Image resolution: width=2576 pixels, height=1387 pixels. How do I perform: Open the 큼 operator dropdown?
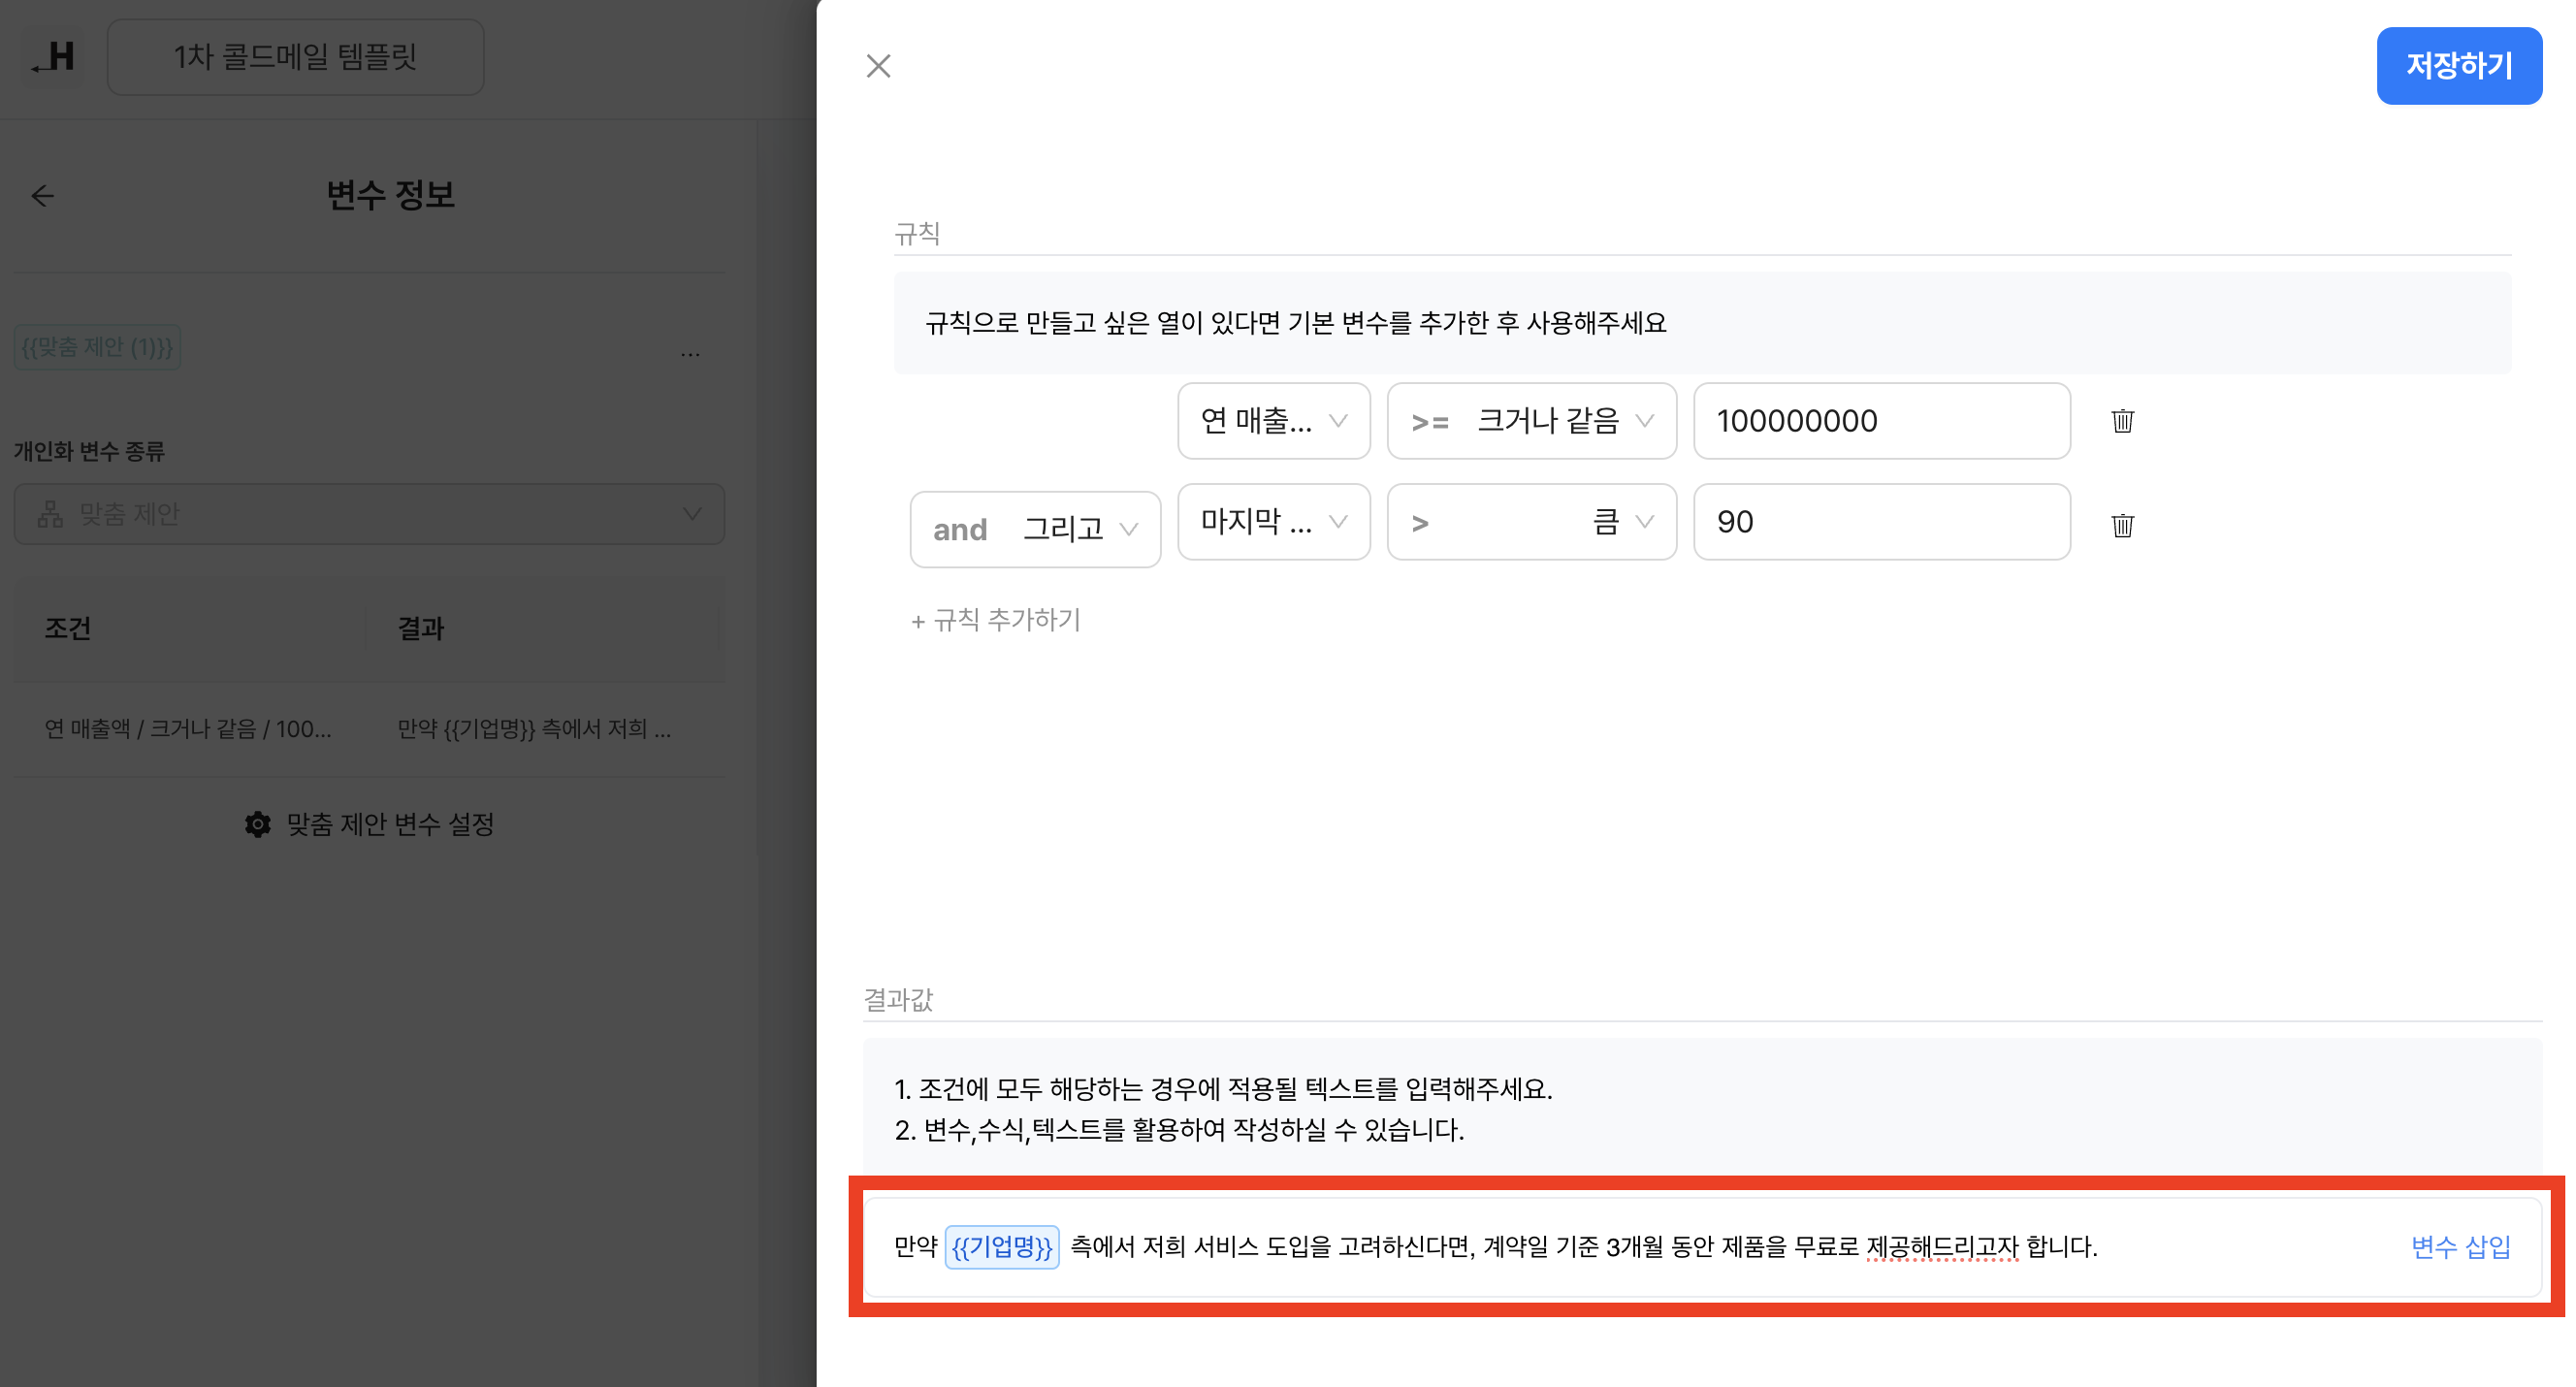[1531, 522]
